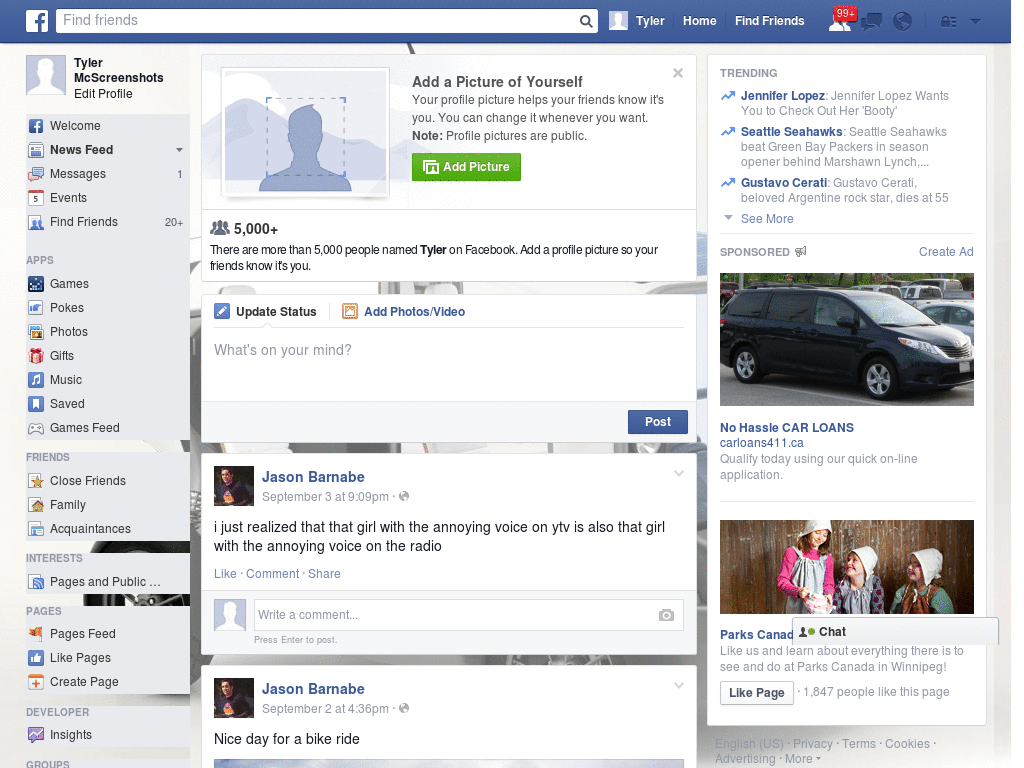Click the Post button
Screen dimensions: 1024x768
[x=658, y=422]
